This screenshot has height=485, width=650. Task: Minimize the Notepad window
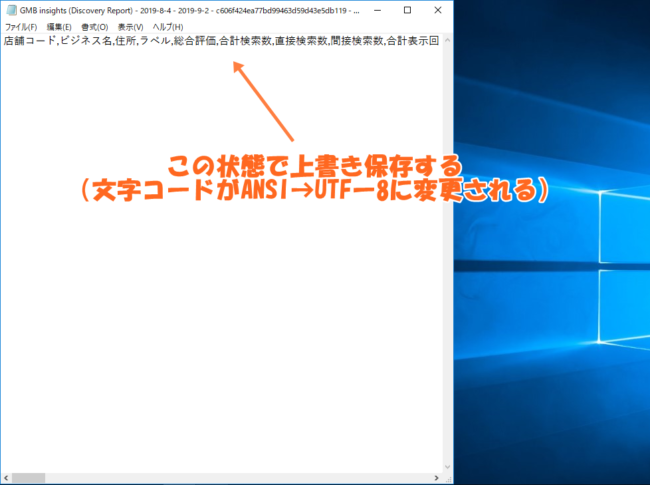pyautogui.click(x=377, y=10)
